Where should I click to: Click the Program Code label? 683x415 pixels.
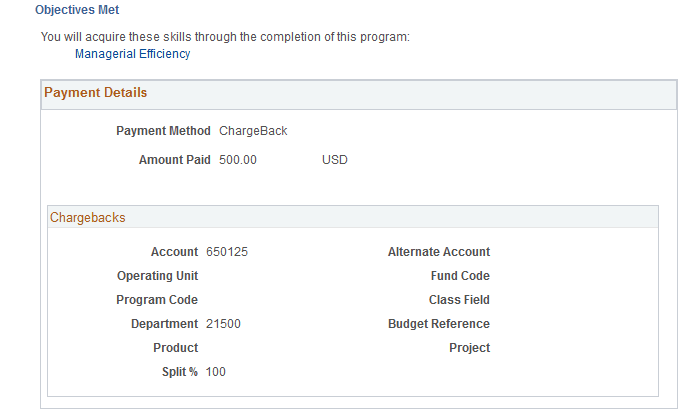[157, 300]
